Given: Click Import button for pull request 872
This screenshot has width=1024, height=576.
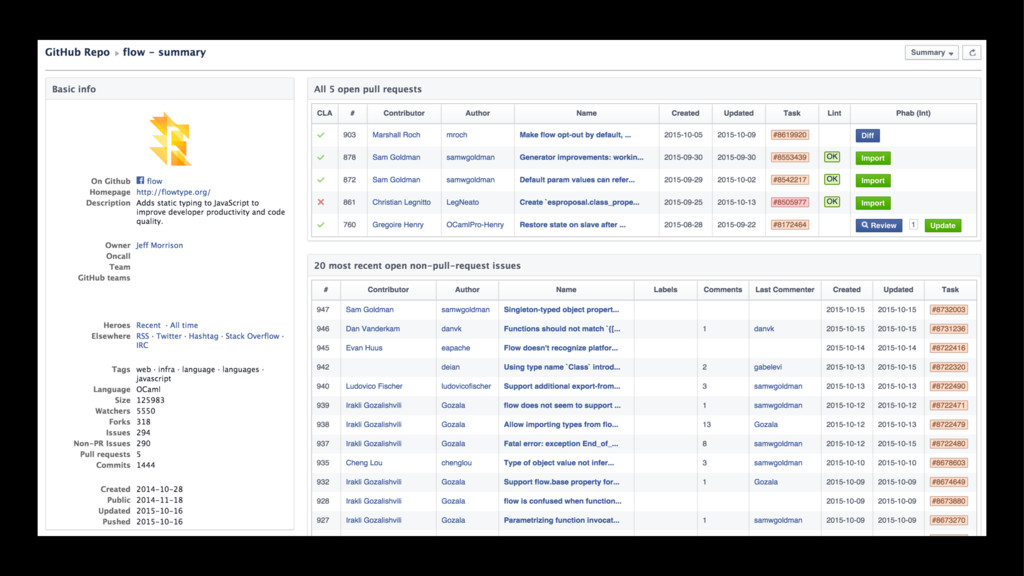Looking at the screenshot, I should coord(872,180).
